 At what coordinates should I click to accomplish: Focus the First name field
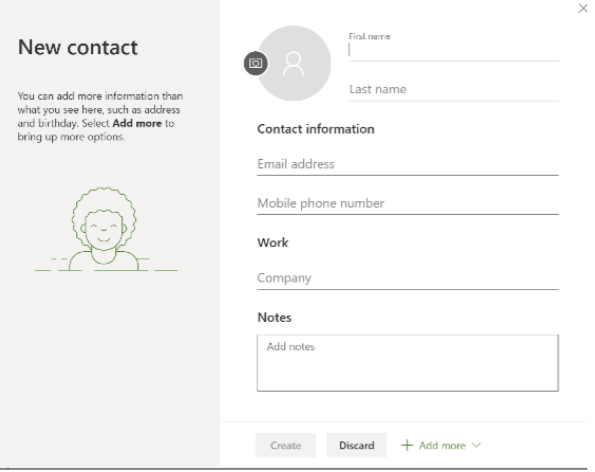tap(454, 51)
